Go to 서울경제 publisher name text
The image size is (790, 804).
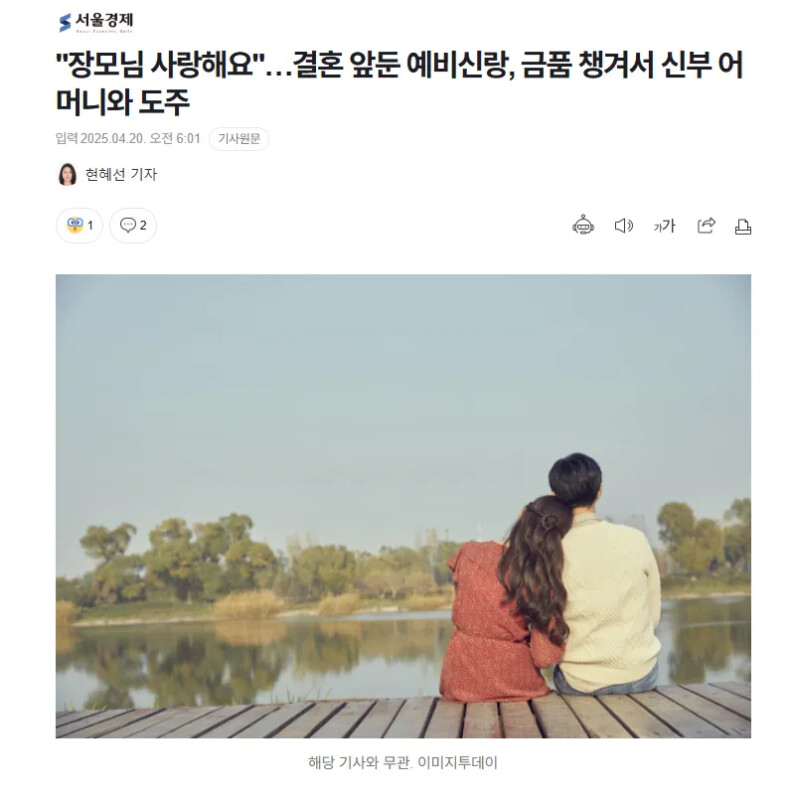point(104,21)
